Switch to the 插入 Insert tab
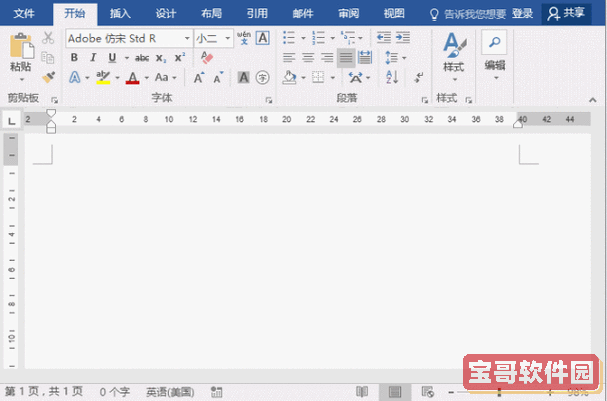The width and height of the screenshot is (607, 401). click(x=120, y=14)
